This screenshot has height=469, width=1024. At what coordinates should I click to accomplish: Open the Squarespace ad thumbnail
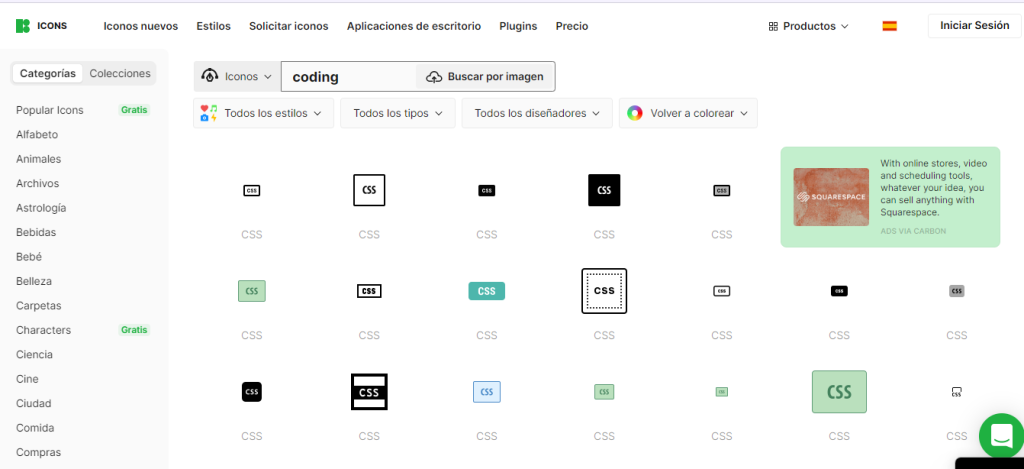[831, 197]
